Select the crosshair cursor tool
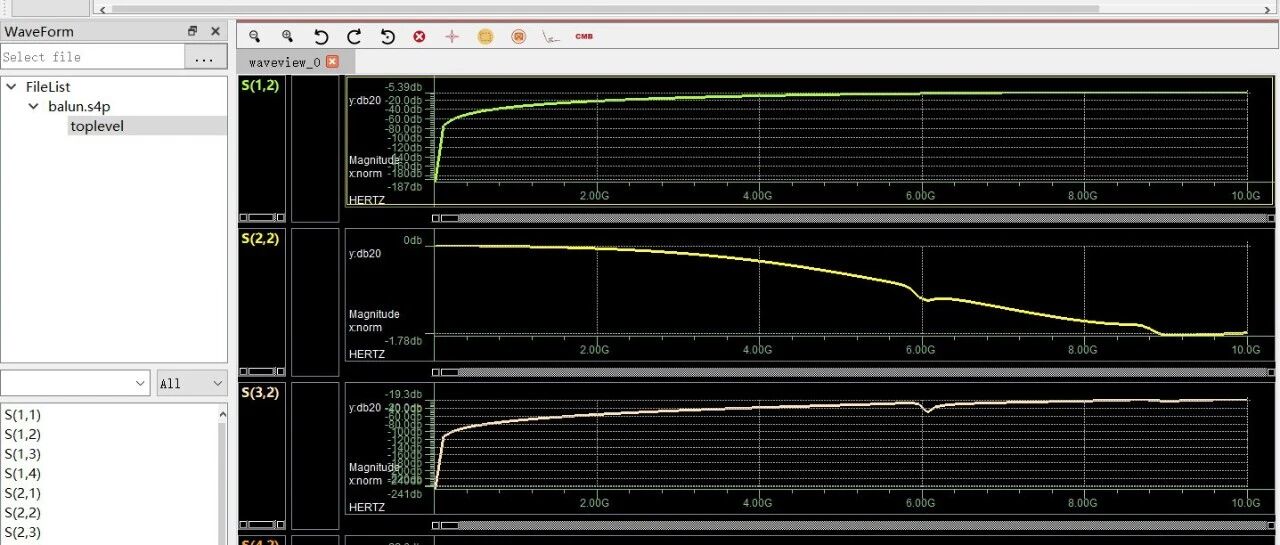Viewport: 1280px width, 545px height. (x=452, y=36)
